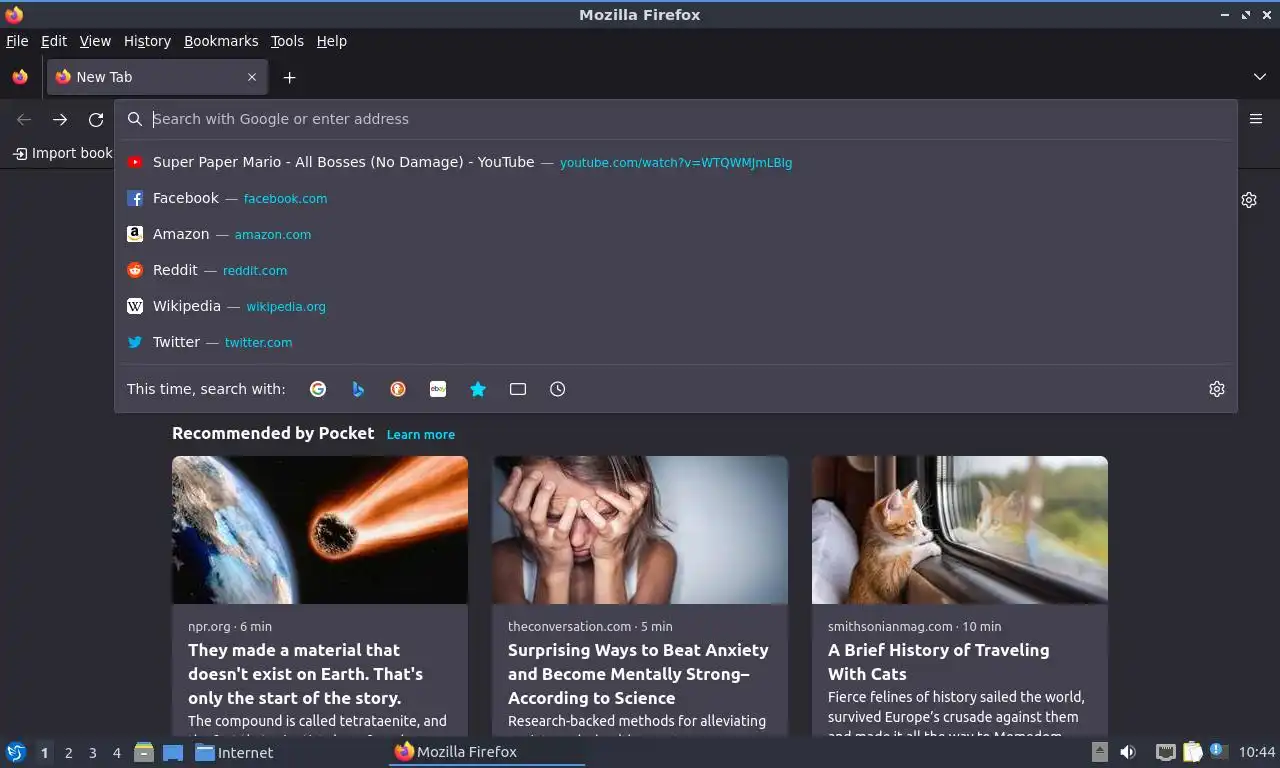Search this time with Bing

tap(358, 389)
